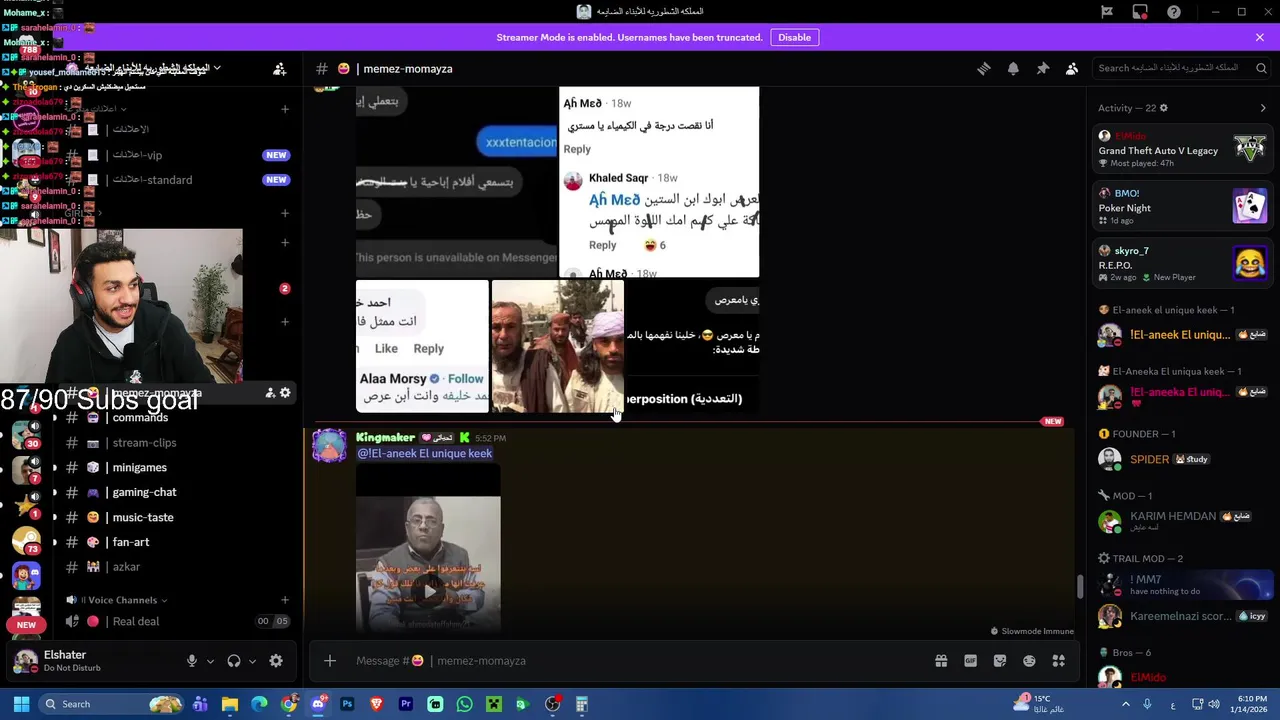Screen dimensions: 1280x720
Task: Dismiss the Streamer Mode banner
Action: pyautogui.click(x=1260, y=37)
